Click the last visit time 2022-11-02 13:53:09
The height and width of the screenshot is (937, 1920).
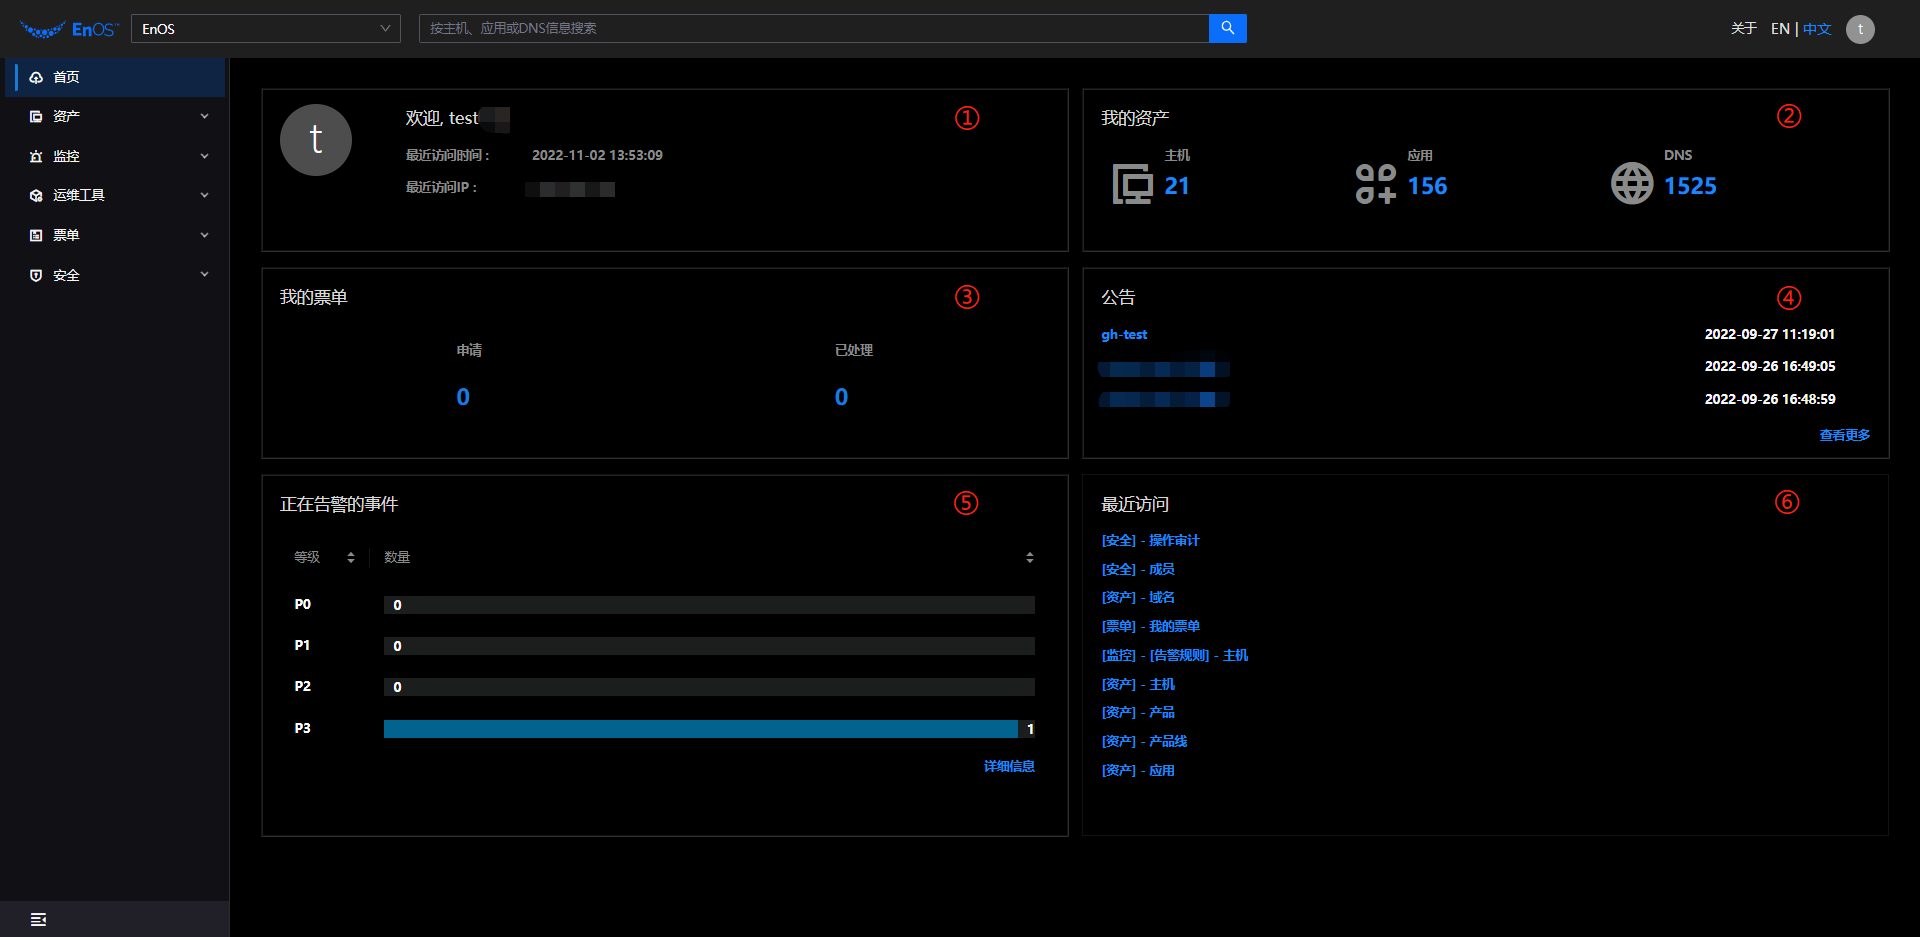(597, 155)
